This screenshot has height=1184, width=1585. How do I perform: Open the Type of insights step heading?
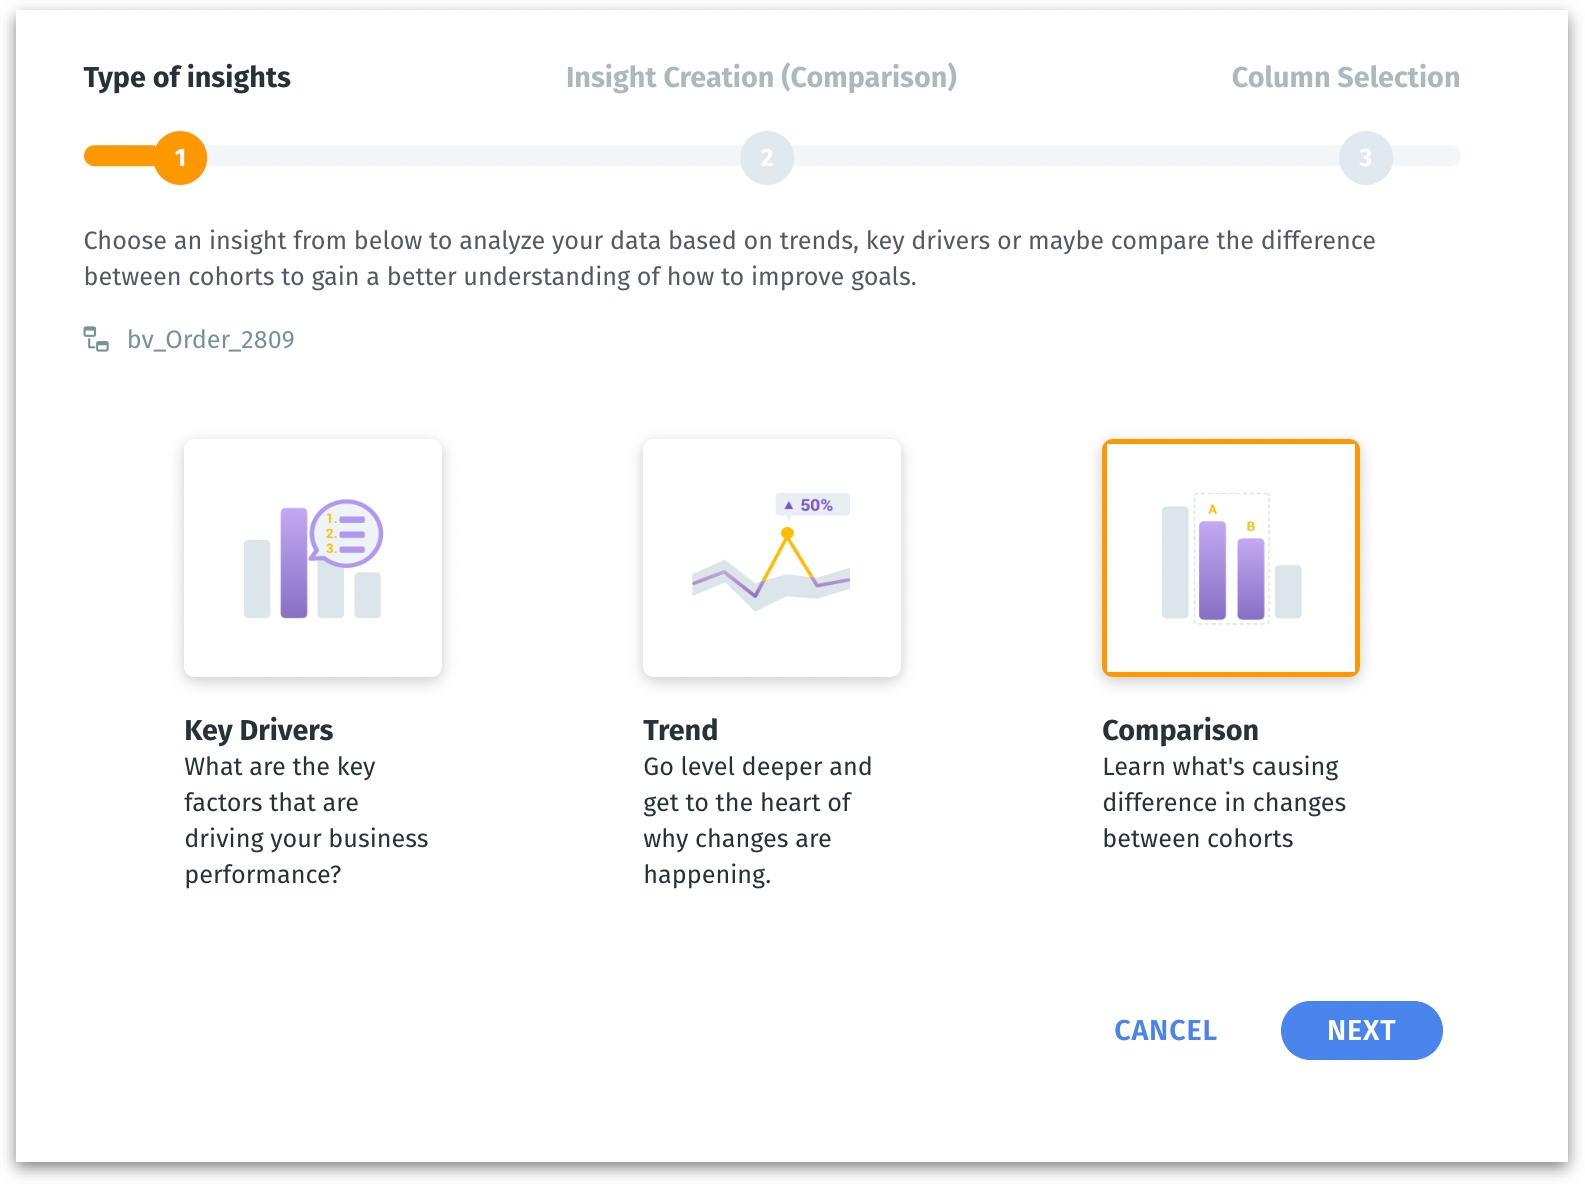click(x=187, y=77)
